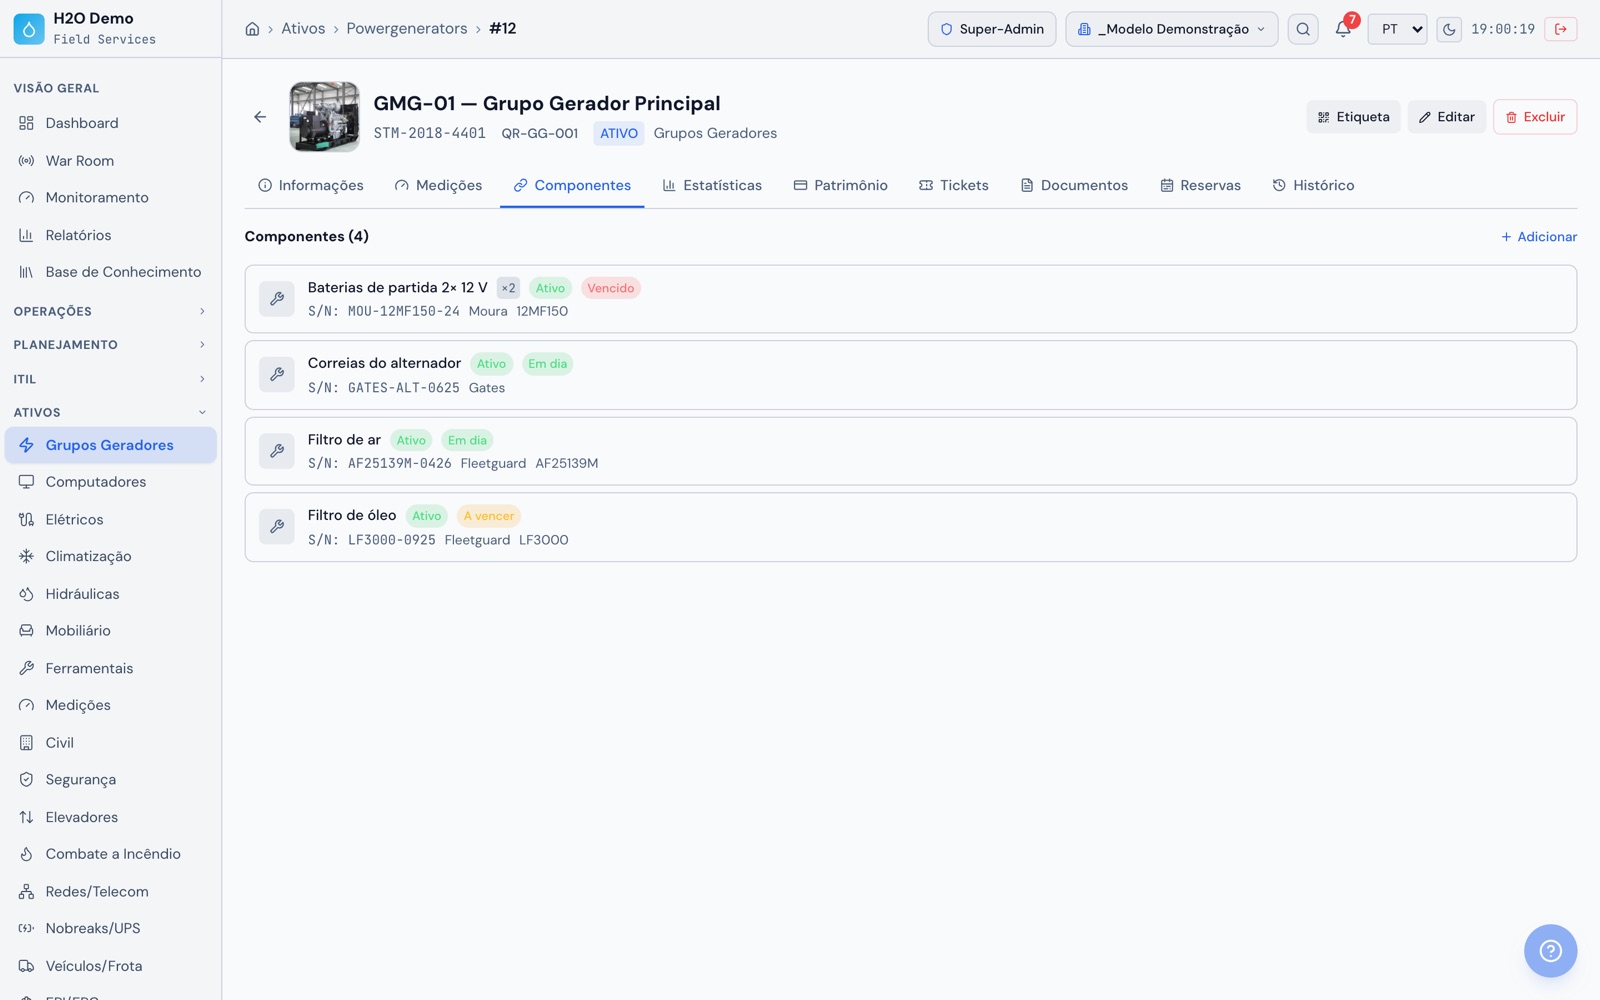Image resolution: width=1600 pixels, height=1000 pixels.
Task: Open Base de Conhecimento
Action: (110, 272)
